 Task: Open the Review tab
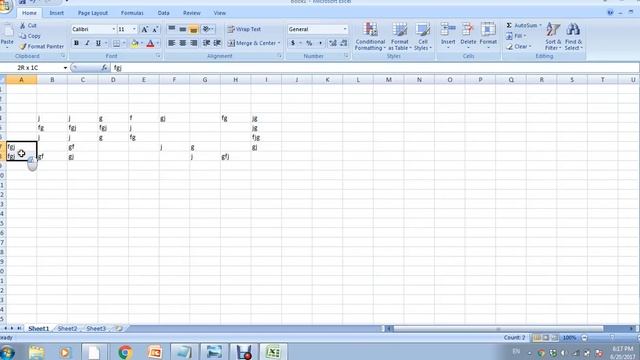tap(191, 13)
